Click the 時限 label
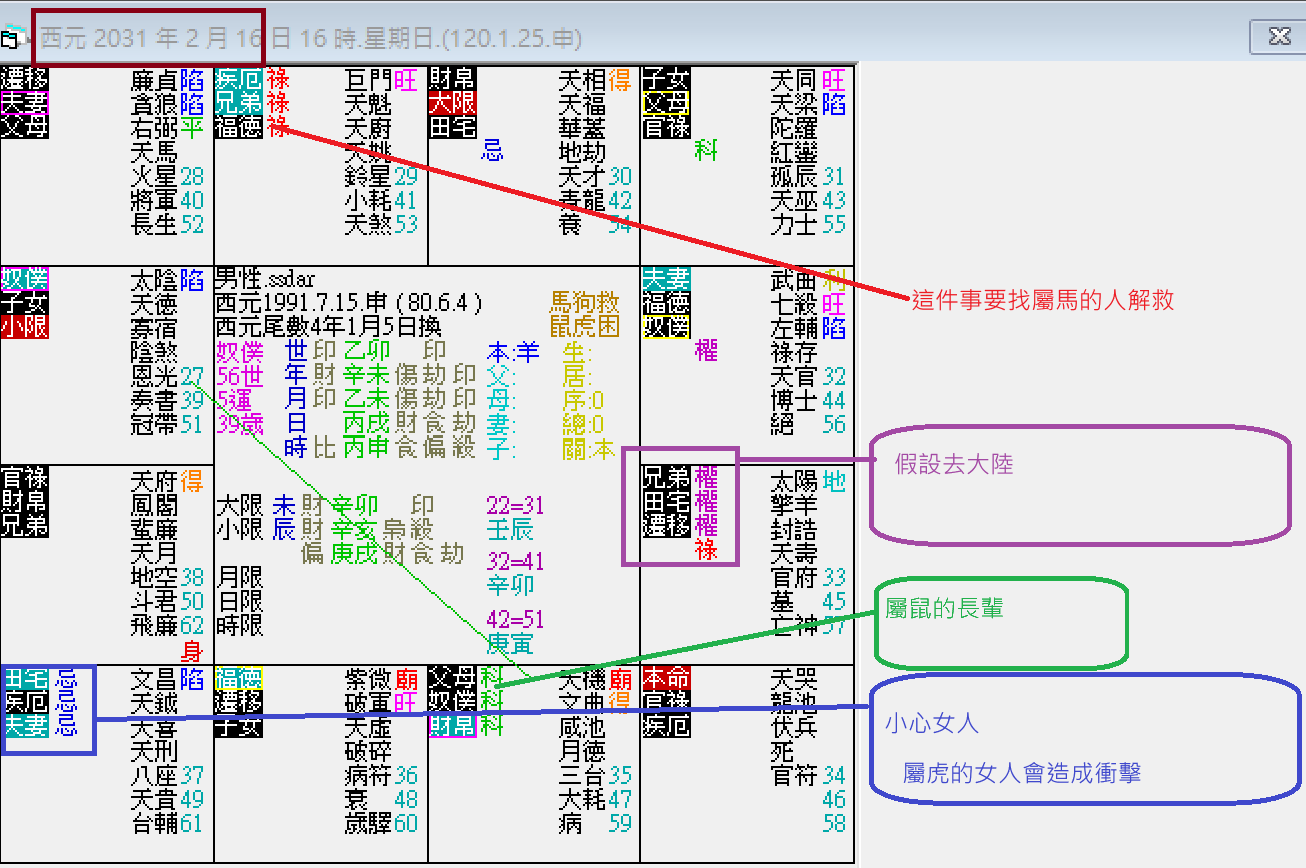Image resolution: width=1306 pixels, height=868 pixels. coord(240,625)
